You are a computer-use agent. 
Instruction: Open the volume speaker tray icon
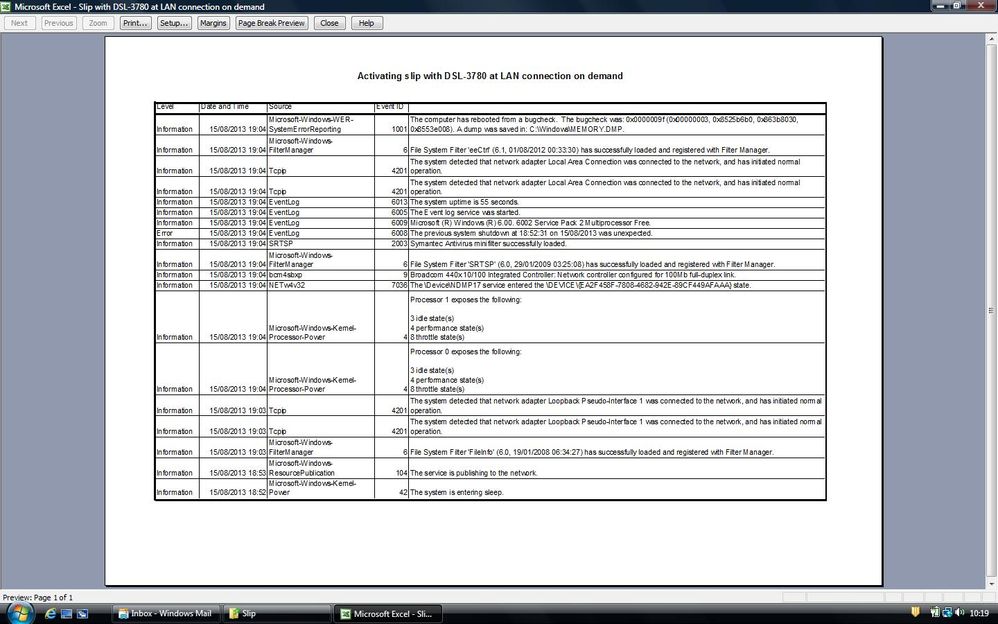click(x=959, y=613)
